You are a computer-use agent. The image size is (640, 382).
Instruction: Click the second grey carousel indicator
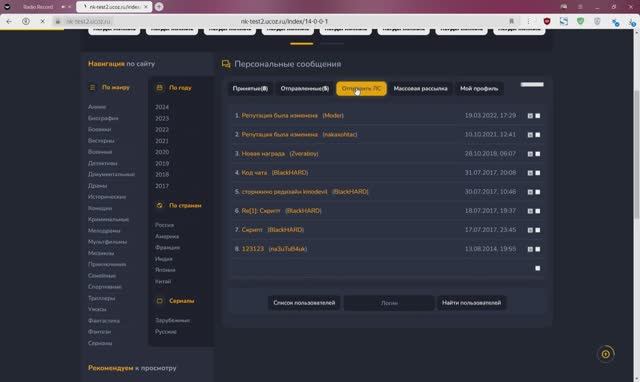coord(331,43)
